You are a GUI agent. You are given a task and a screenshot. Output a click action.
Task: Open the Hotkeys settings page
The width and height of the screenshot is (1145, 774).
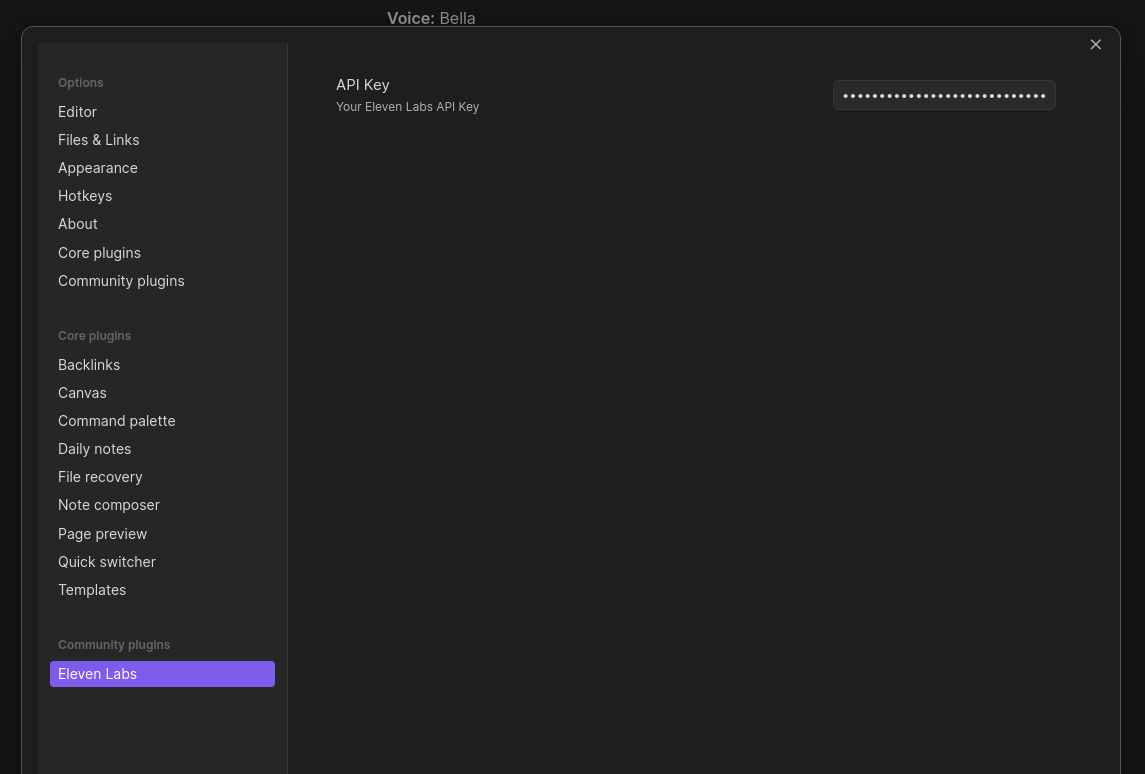[85, 196]
